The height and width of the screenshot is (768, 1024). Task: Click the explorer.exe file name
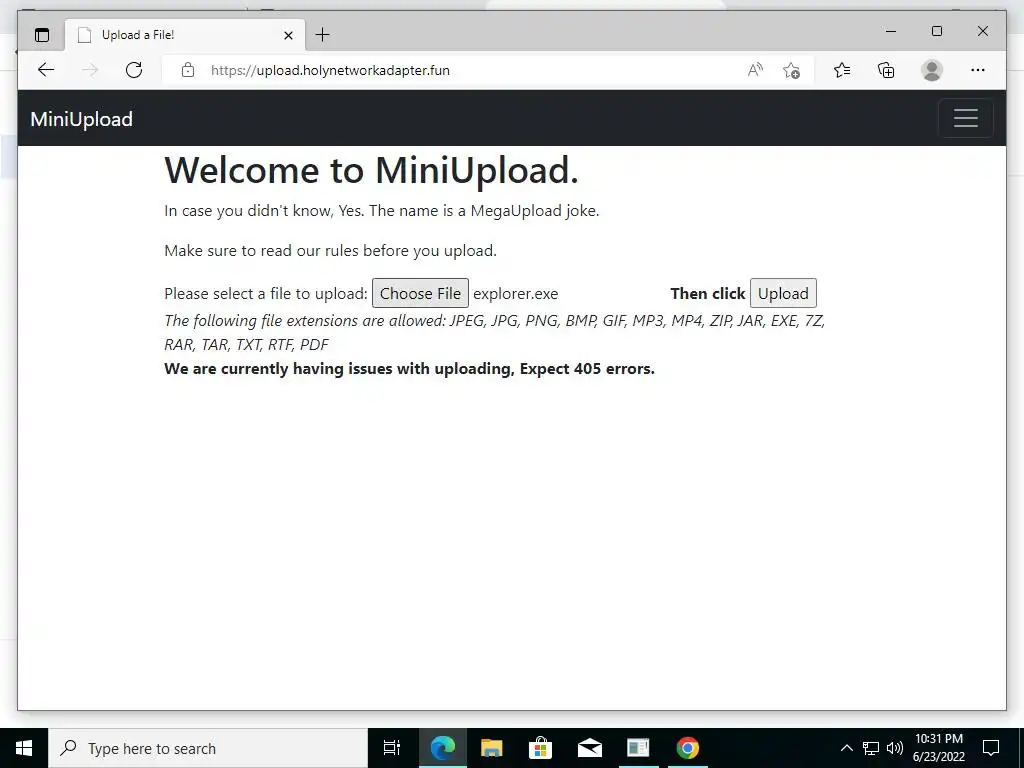click(515, 294)
